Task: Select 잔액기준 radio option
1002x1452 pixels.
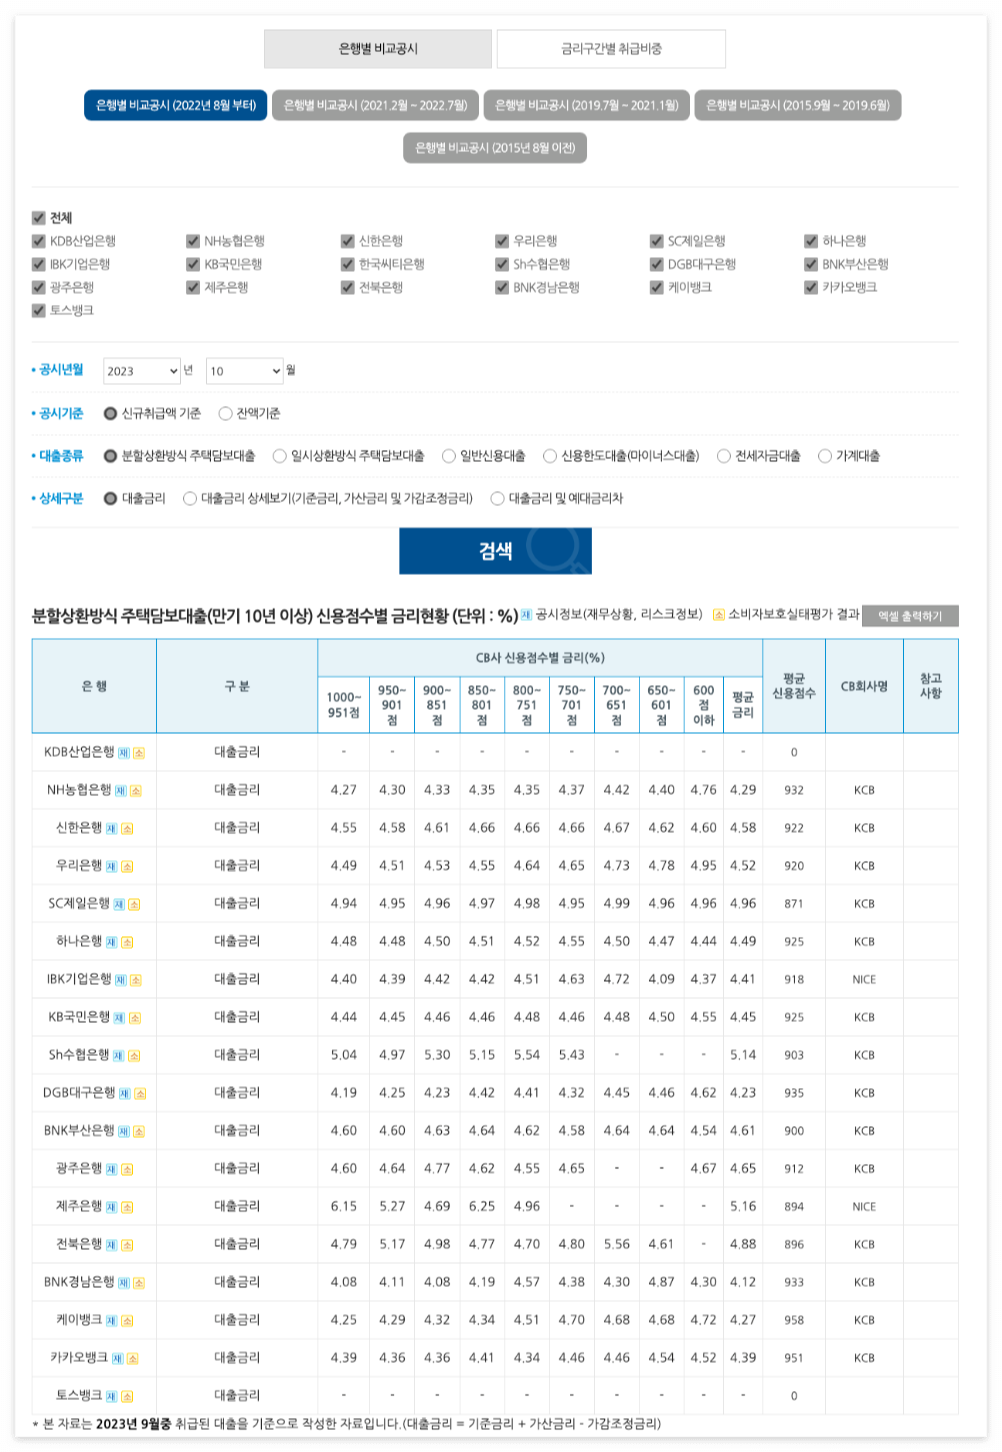Action: click(225, 414)
